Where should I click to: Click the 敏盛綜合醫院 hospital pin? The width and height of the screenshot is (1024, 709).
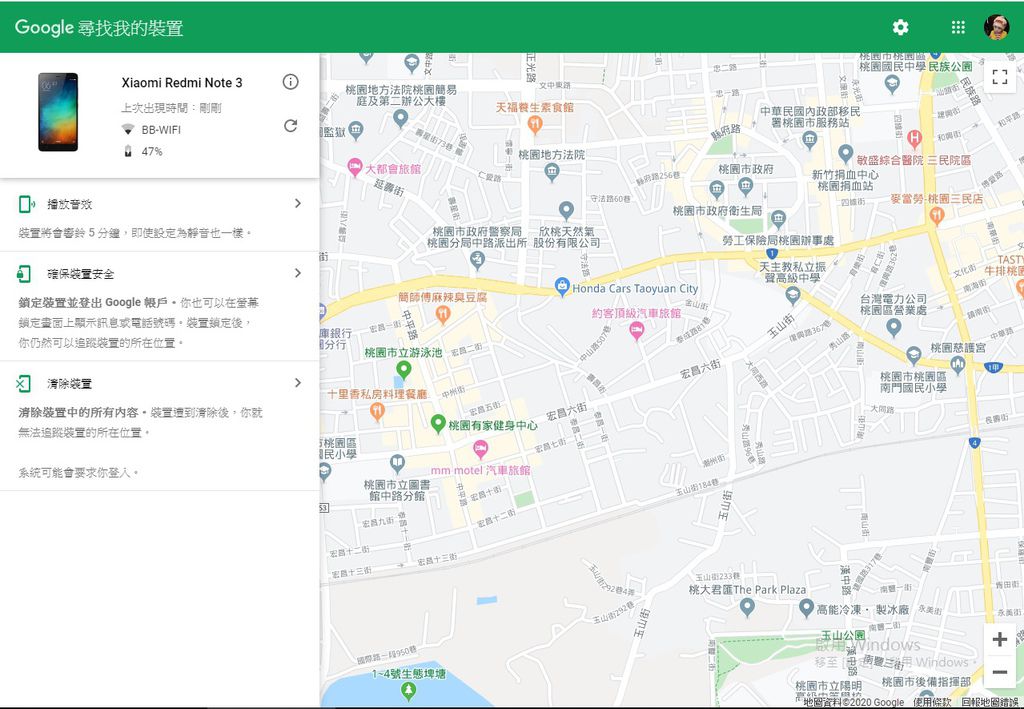click(914, 138)
